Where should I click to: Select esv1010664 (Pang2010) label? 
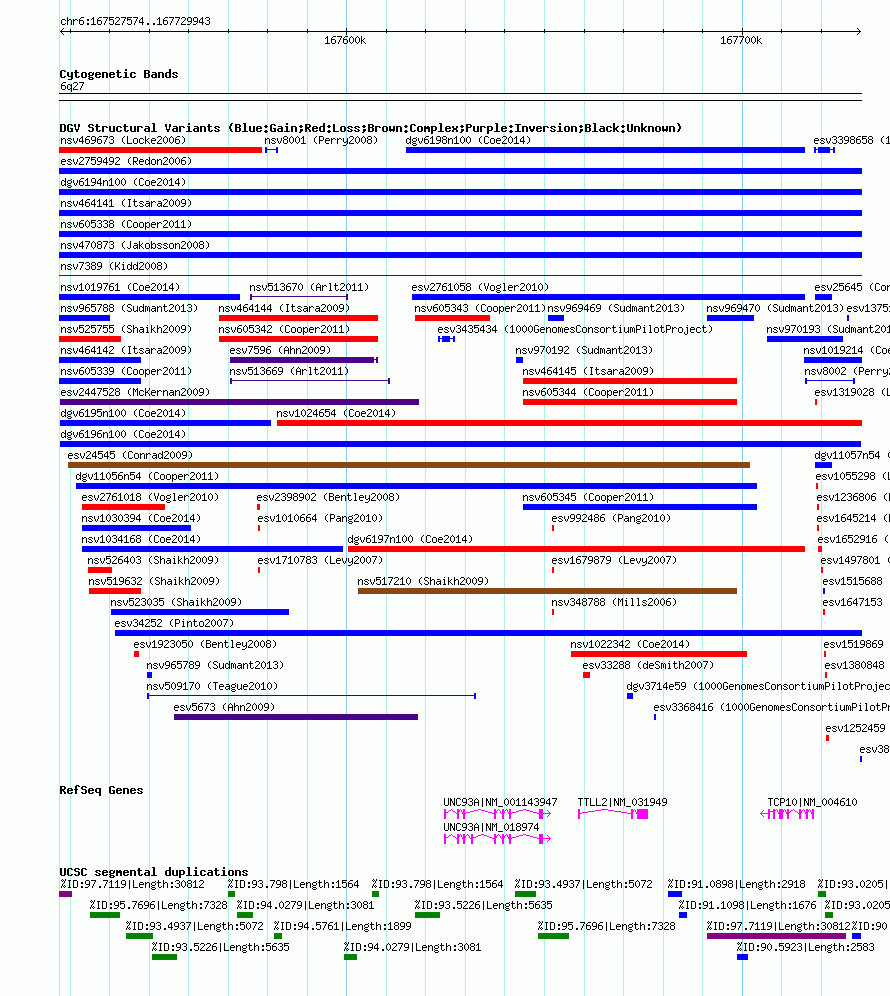pyautogui.click(x=320, y=518)
